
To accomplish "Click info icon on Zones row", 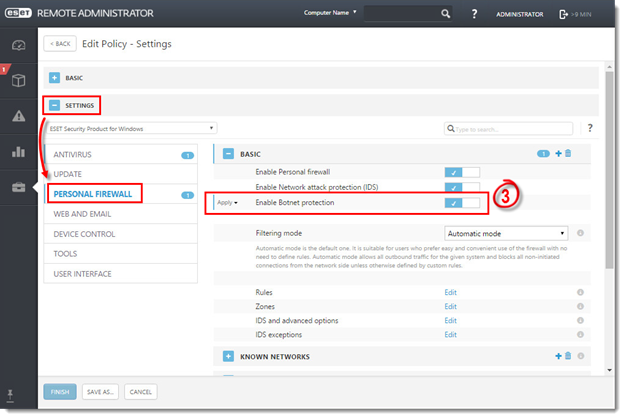I will (580, 306).
